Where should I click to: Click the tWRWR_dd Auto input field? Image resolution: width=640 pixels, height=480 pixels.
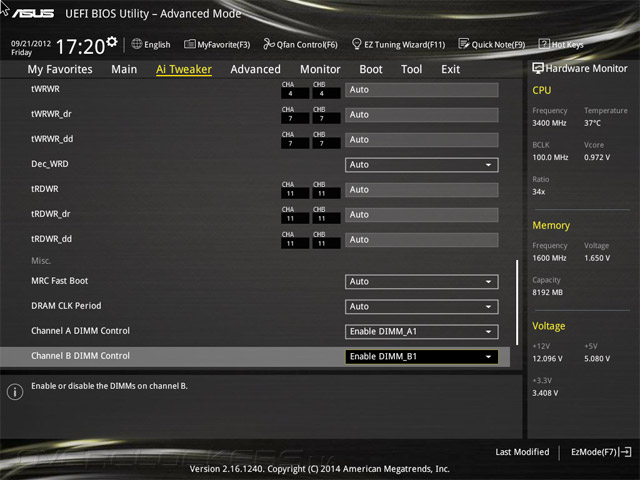(422, 140)
